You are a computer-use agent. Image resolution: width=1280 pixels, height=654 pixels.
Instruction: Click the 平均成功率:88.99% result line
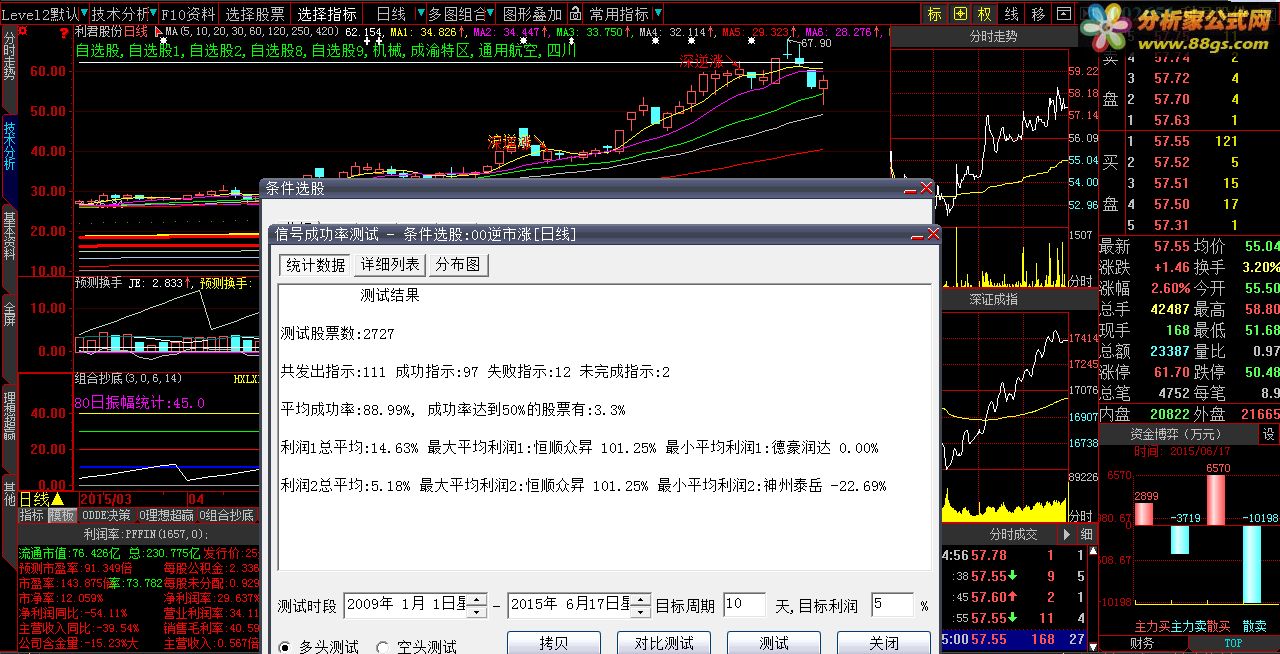pos(453,409)
